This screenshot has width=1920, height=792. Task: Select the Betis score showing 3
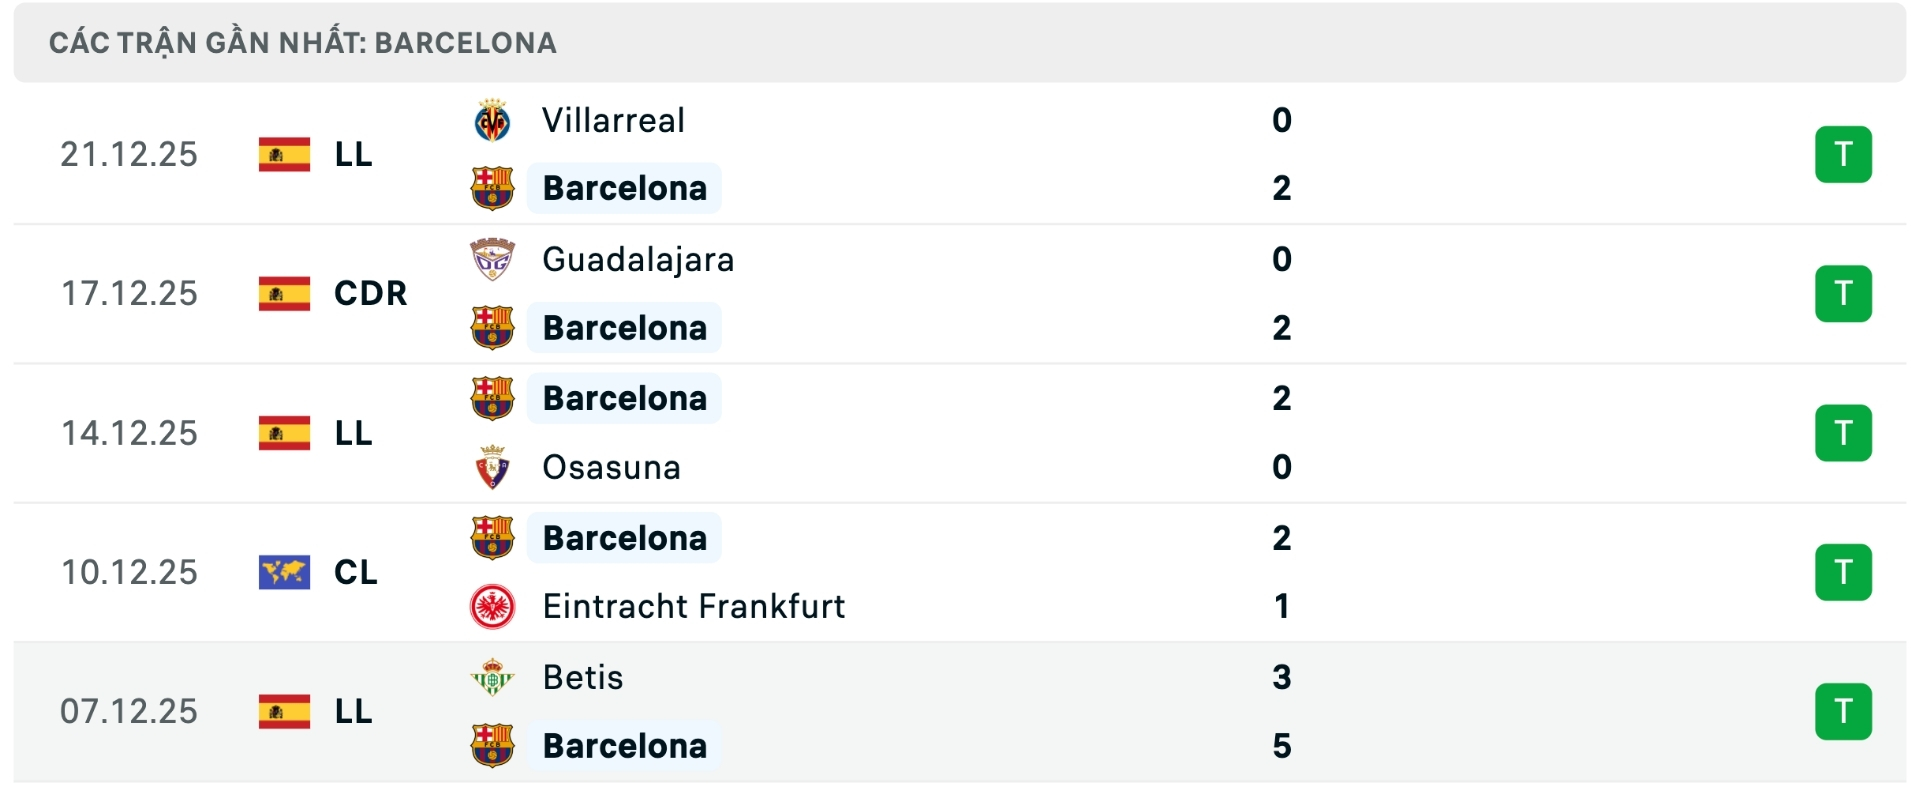coord(1281,676)
